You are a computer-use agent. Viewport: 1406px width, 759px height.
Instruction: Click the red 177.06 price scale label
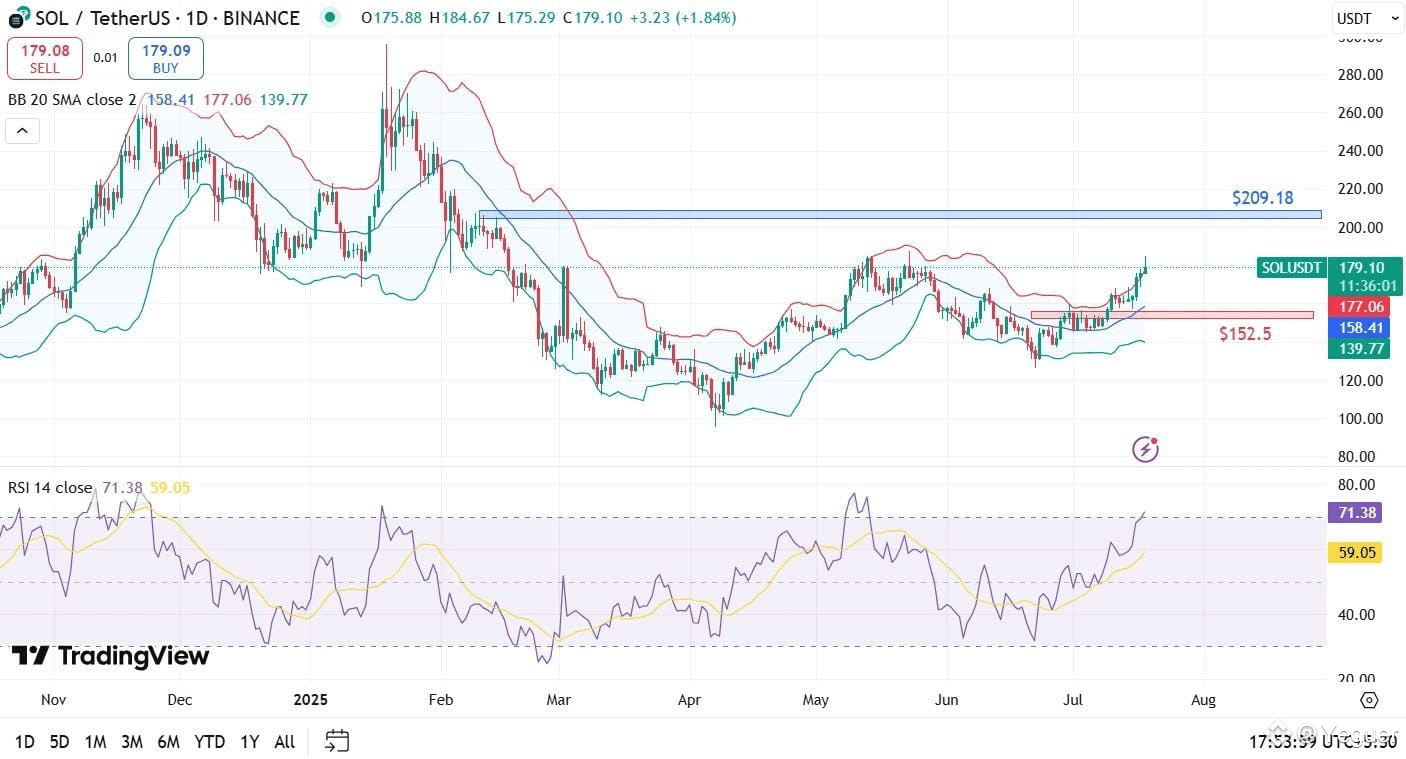point(1361,307)
